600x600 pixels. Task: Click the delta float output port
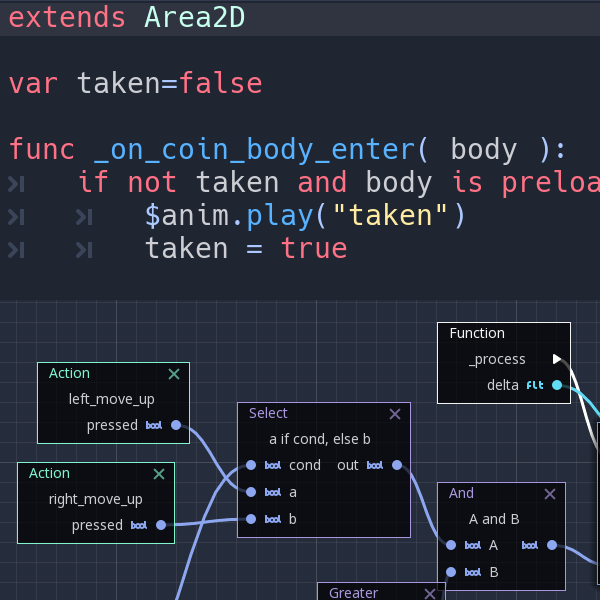557,385
